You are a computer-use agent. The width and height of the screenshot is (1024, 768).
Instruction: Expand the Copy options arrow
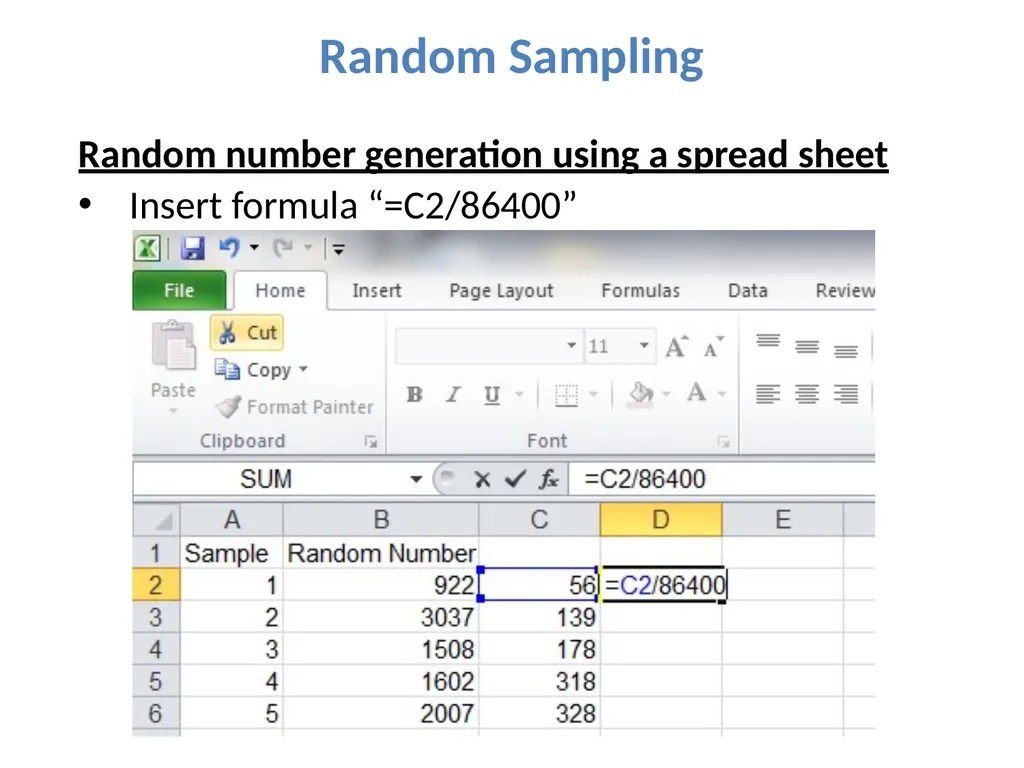303,370
